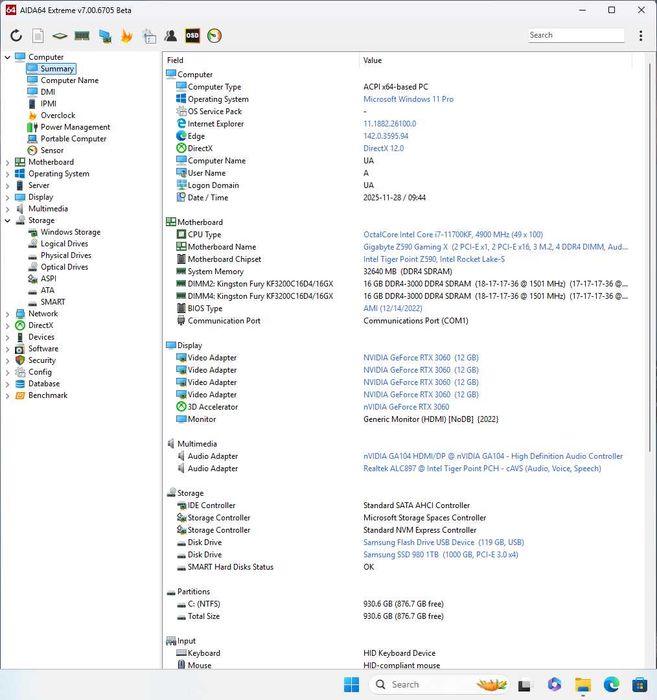Viewport: 657px width, 700px height.
Task: Open Optical Drives under Storage
Action: [x=64, y=267]
